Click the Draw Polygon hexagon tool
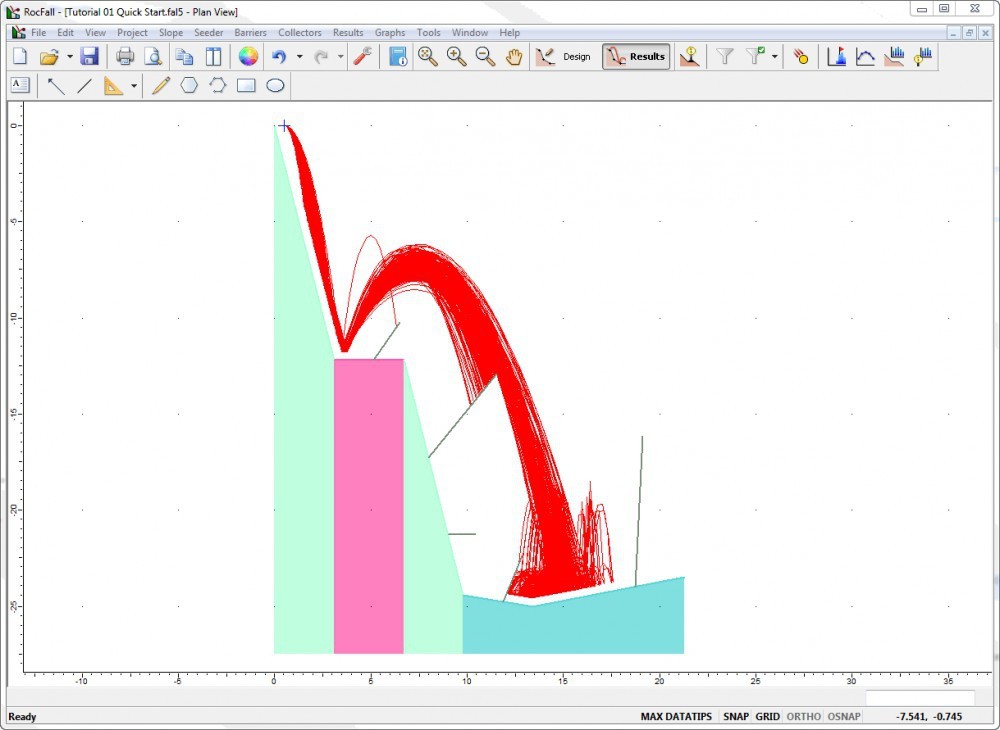Image resolution: width=1000 pixels, height=730 pixels. pyautogui.click(x=189, y=86)
